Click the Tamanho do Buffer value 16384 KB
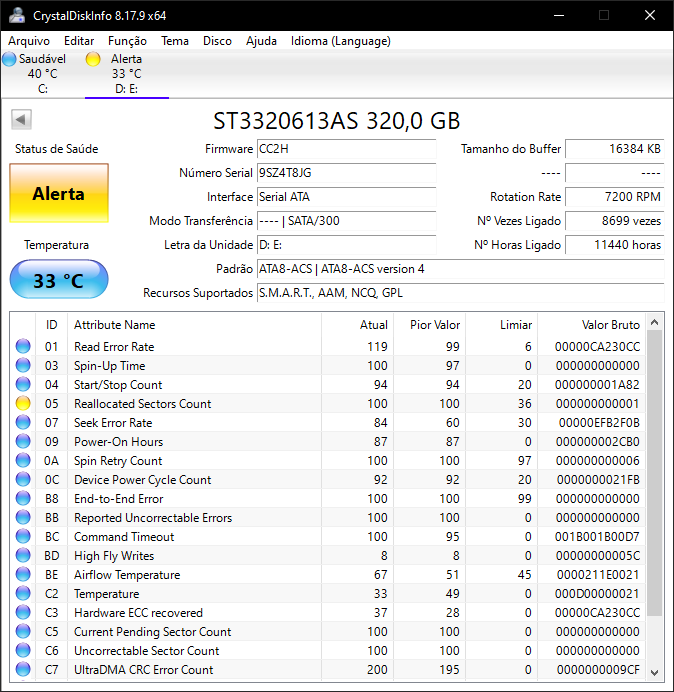 [x=614, y=149]
